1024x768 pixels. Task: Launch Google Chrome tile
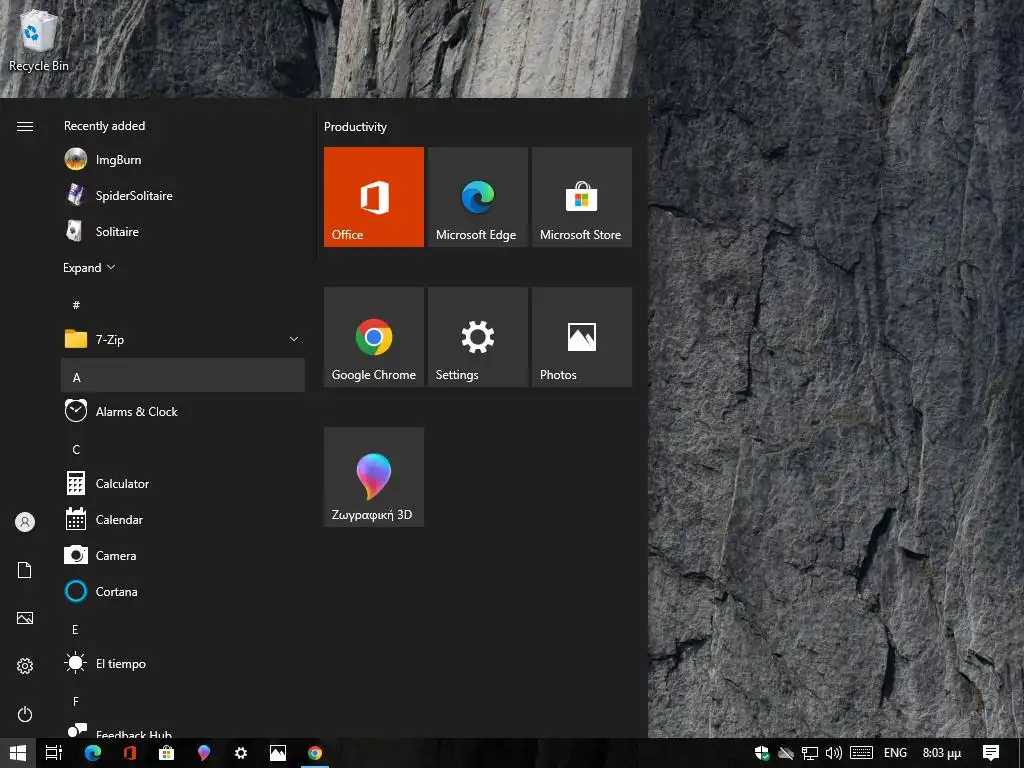374,337
